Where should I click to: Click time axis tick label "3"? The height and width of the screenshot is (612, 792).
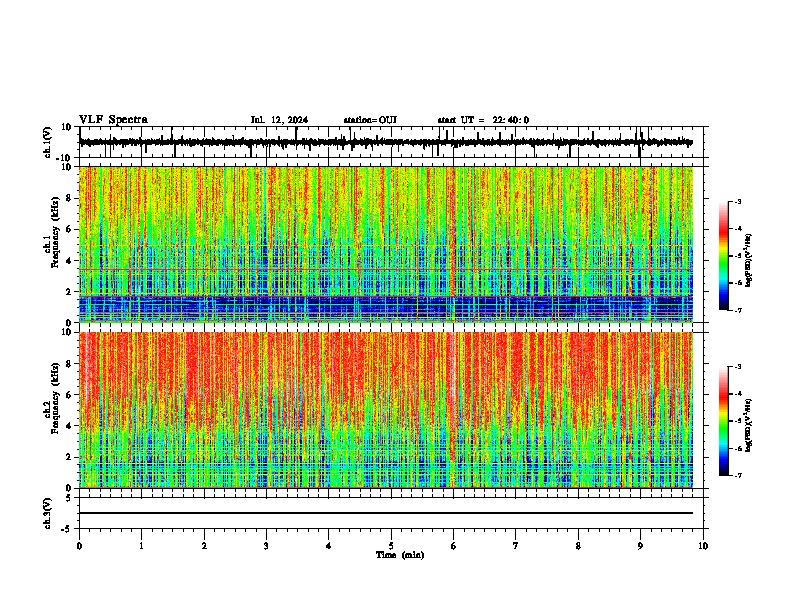pos(266,546)
